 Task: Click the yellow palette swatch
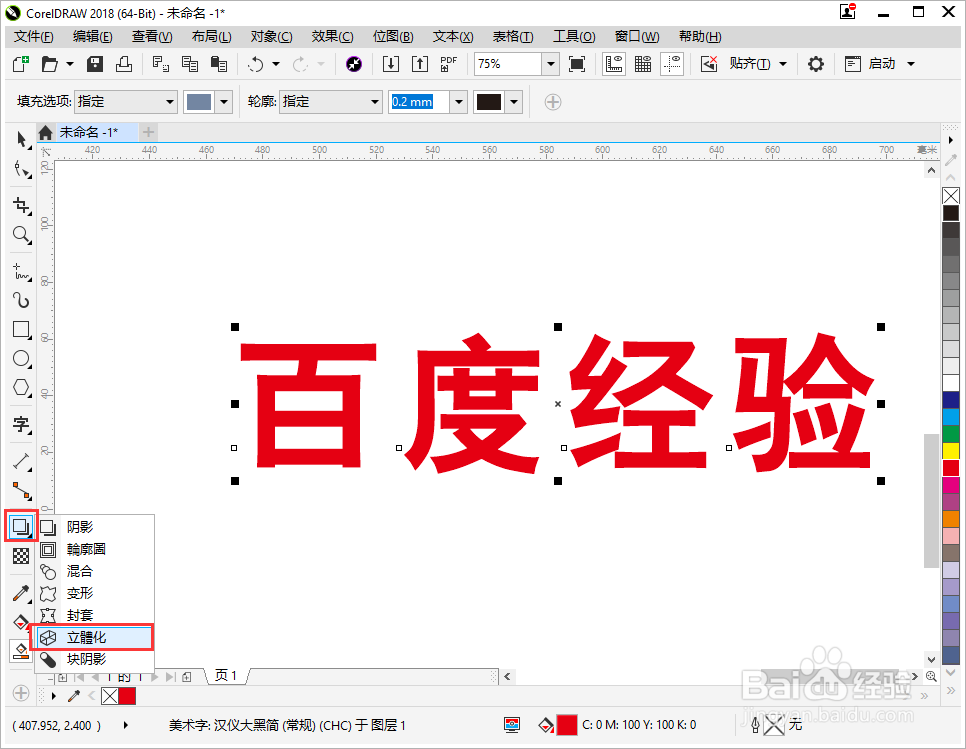click(951, 451)
